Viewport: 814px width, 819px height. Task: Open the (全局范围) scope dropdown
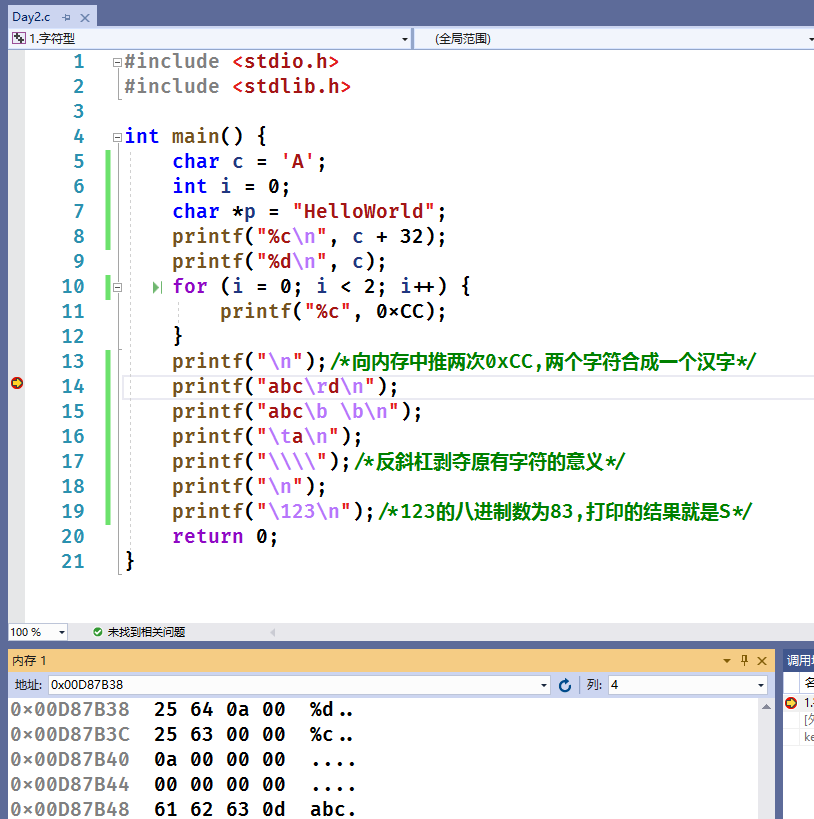tap(811, 39)
